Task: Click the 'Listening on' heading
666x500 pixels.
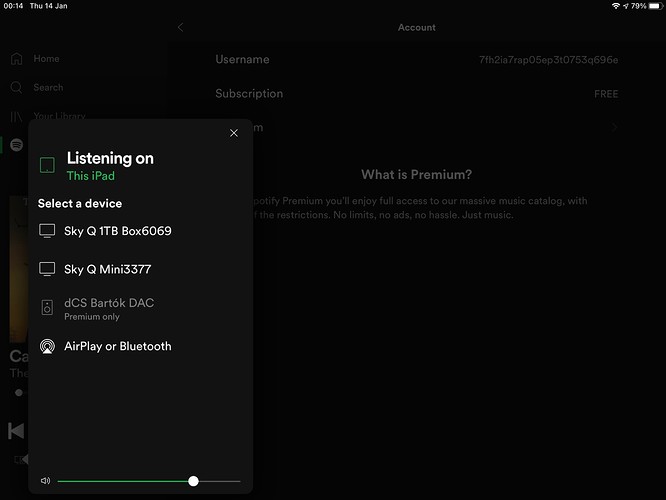Action: (x=110, y=158)
